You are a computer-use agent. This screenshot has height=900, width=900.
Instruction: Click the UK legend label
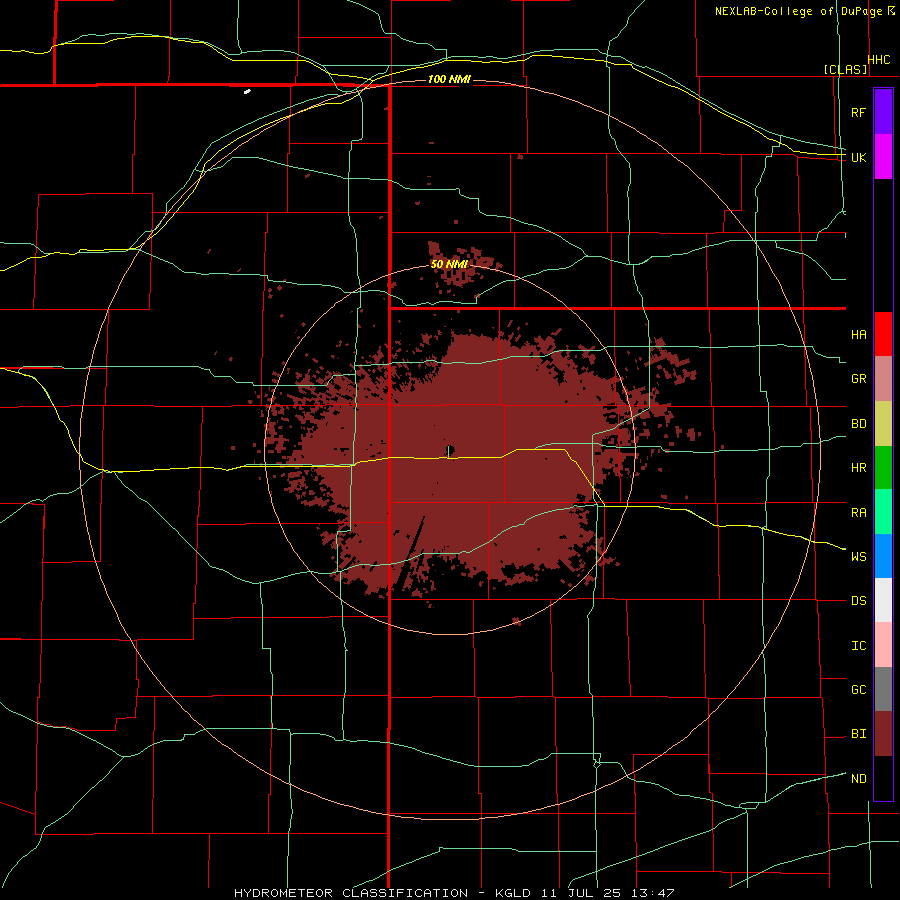coord(858,157)
